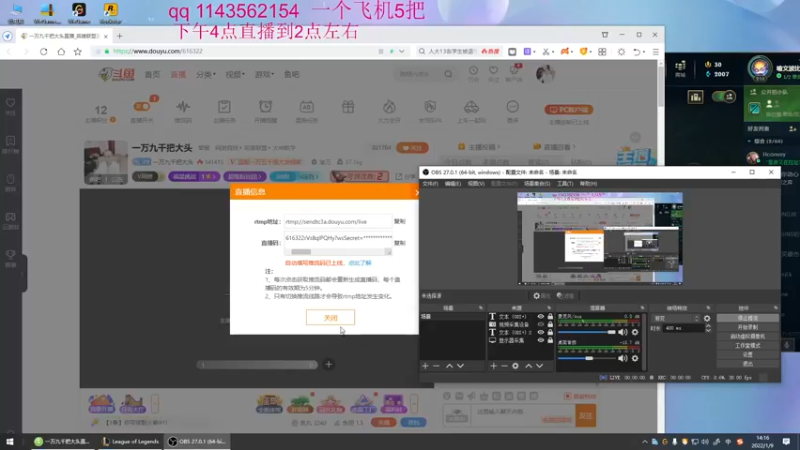
Task: Mute the microphone channel in OBS mixer
Action: click(x=622, y=332)
